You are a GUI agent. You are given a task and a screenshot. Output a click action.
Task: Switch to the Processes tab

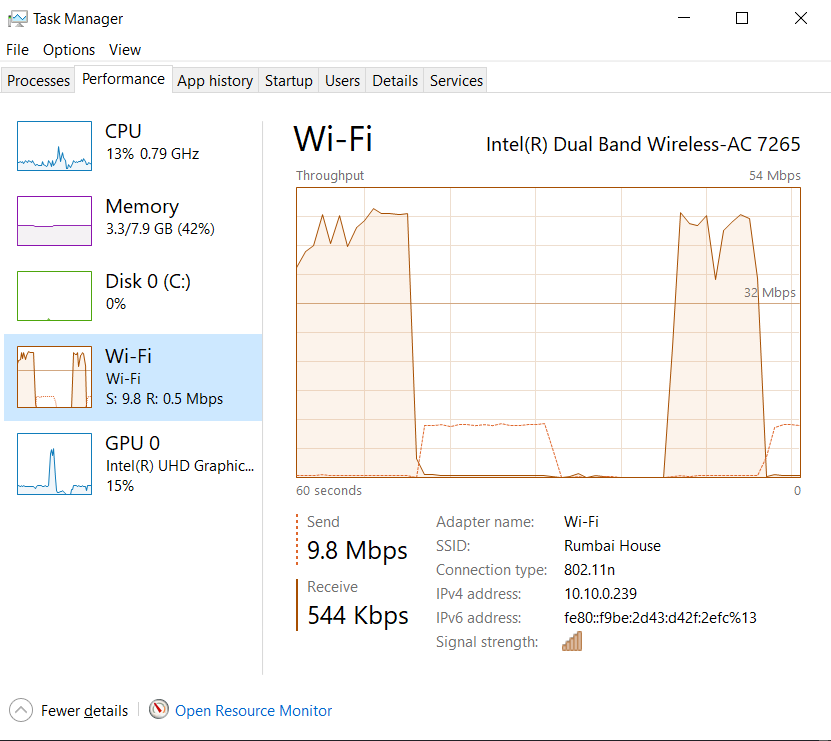(x=39, y=81)
